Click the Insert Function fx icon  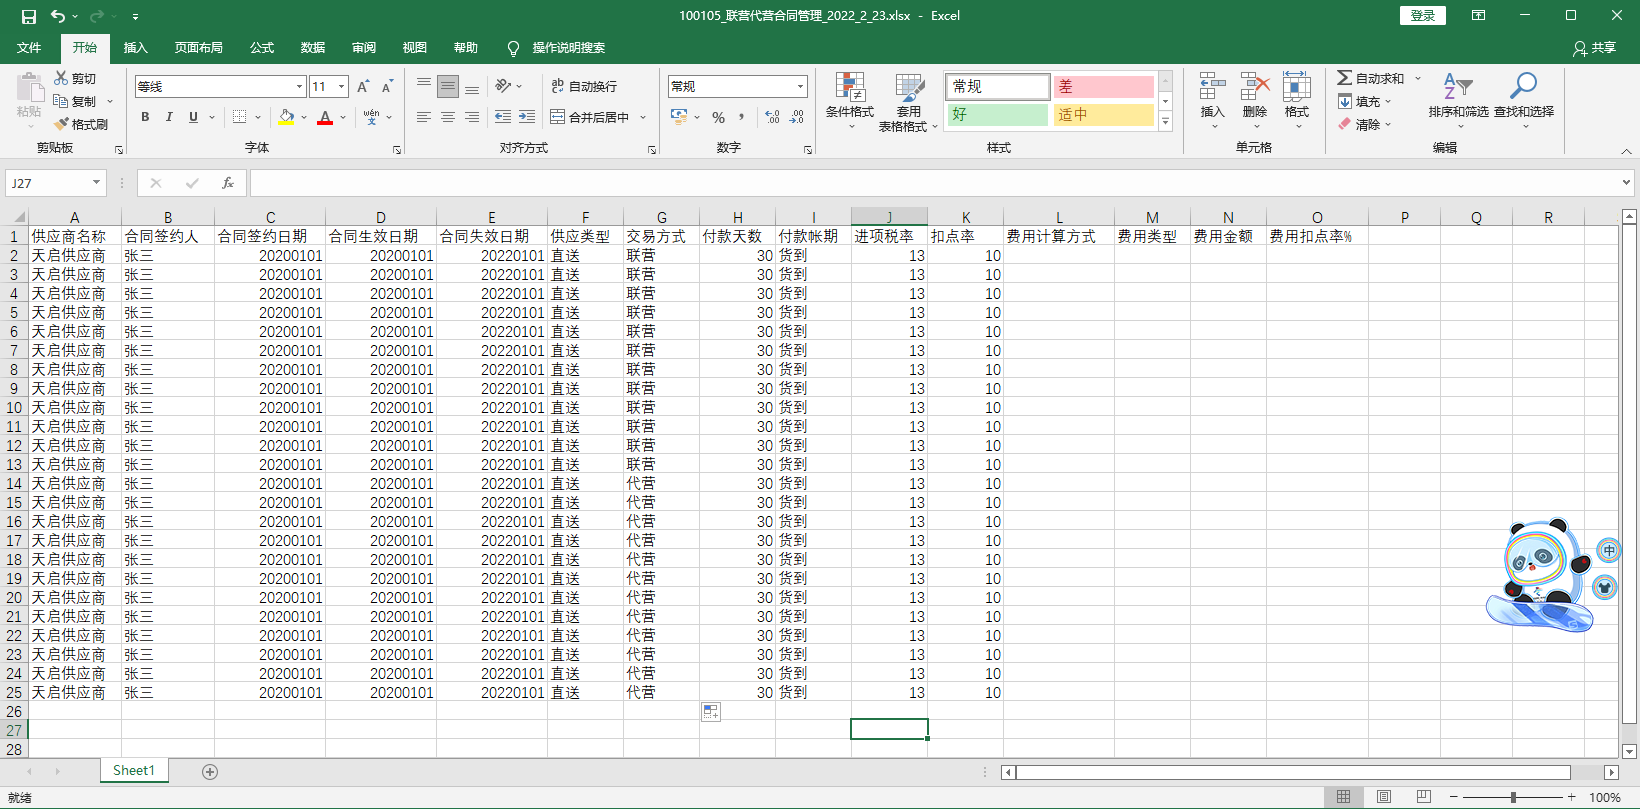228,183
